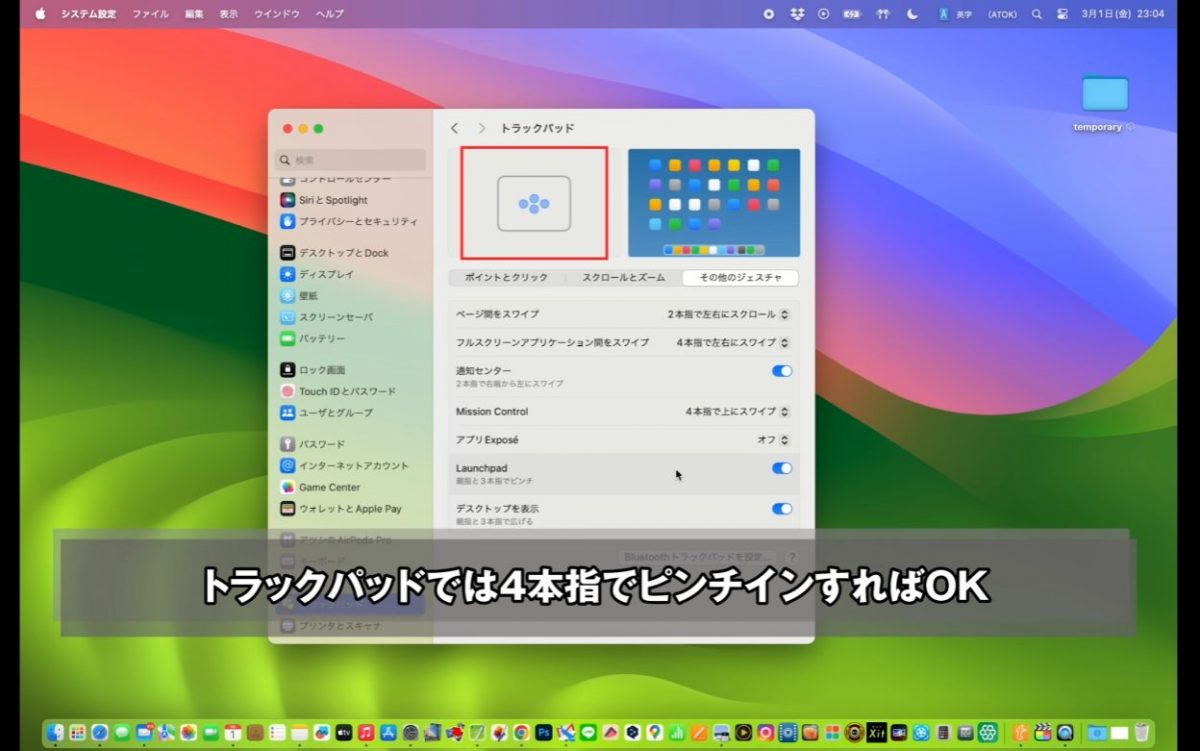Toggle デスクトップを表示 gesture switch
Image resolution: width=1200 pixels, height=751 pixels.
point(782,509)
